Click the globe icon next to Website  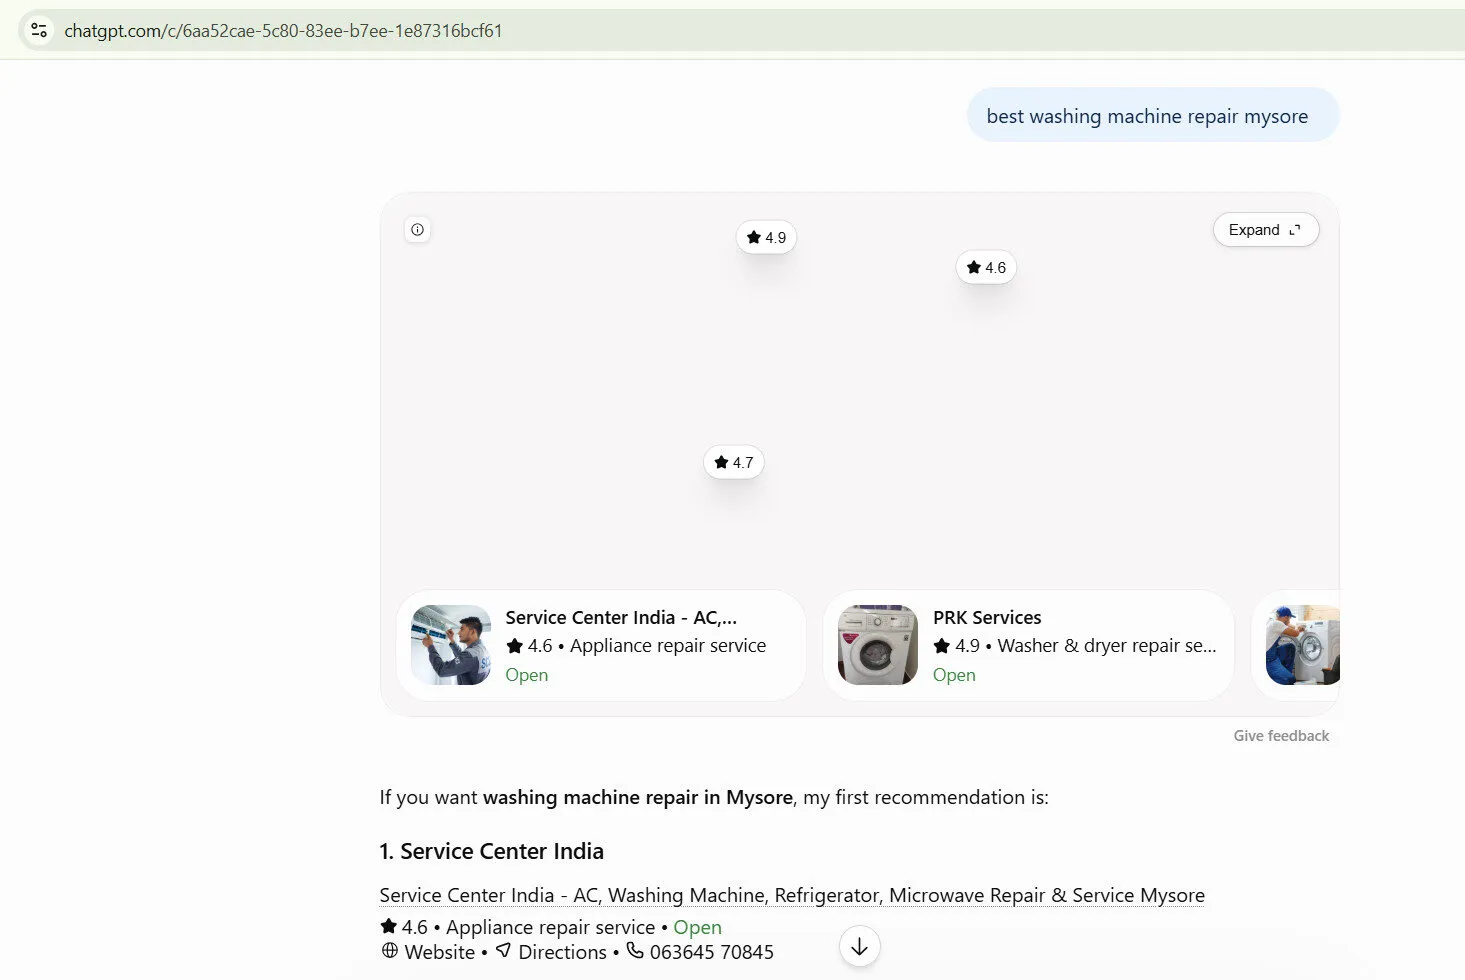(390, 951)
